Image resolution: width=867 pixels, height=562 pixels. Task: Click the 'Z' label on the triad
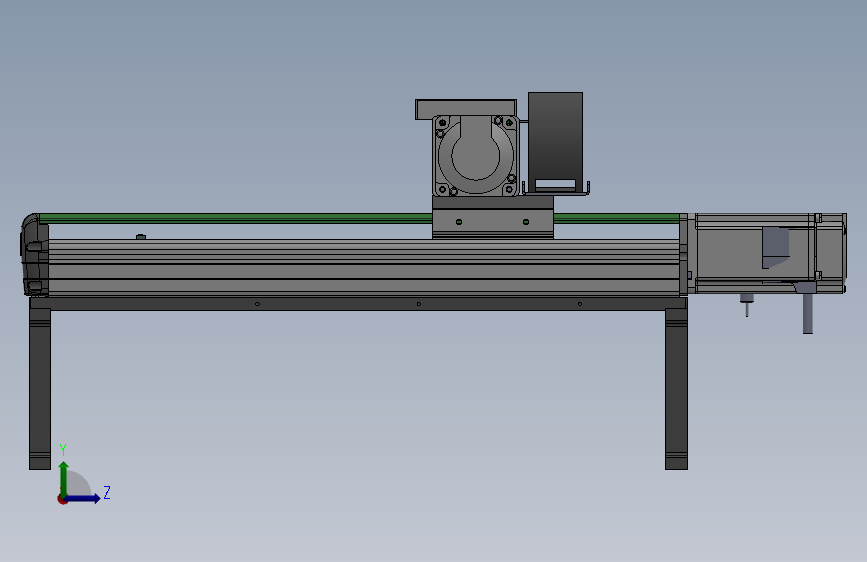click(x=107, y=492)
